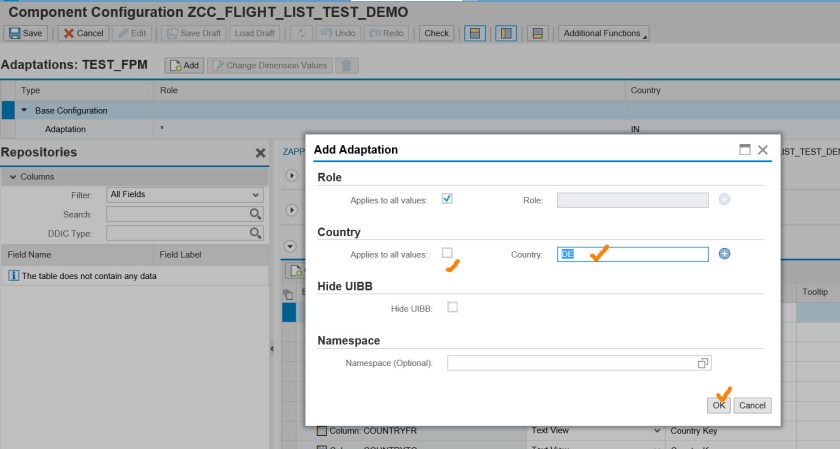Maximize the Add Adaptation dialog
This screenshot has width=840, height=449.
[x=744, y=150]
